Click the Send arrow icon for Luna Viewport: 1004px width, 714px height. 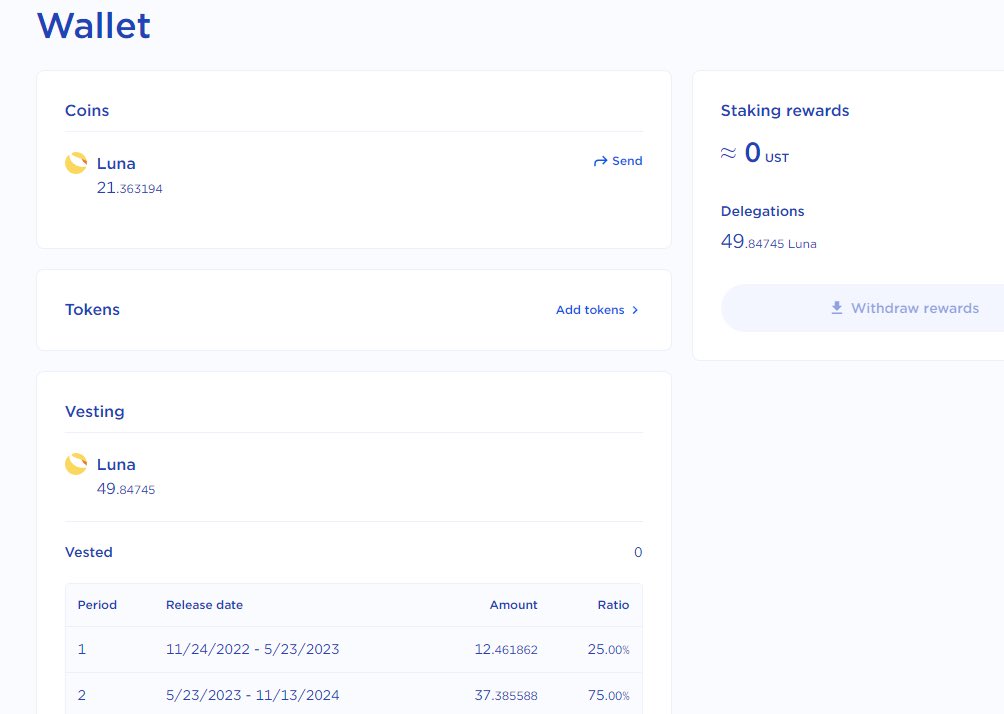coord(600,161)
